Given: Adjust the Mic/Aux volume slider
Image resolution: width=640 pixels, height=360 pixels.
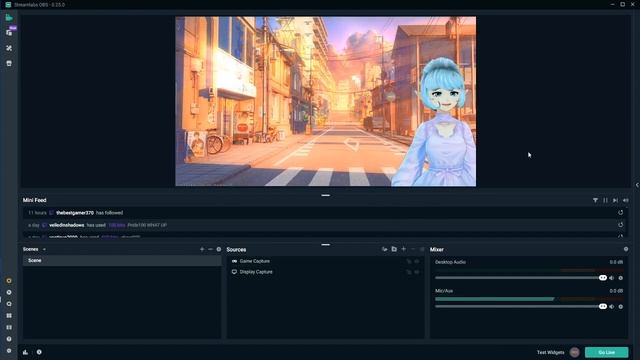Looking at the screenshot, I should (521, 307).
